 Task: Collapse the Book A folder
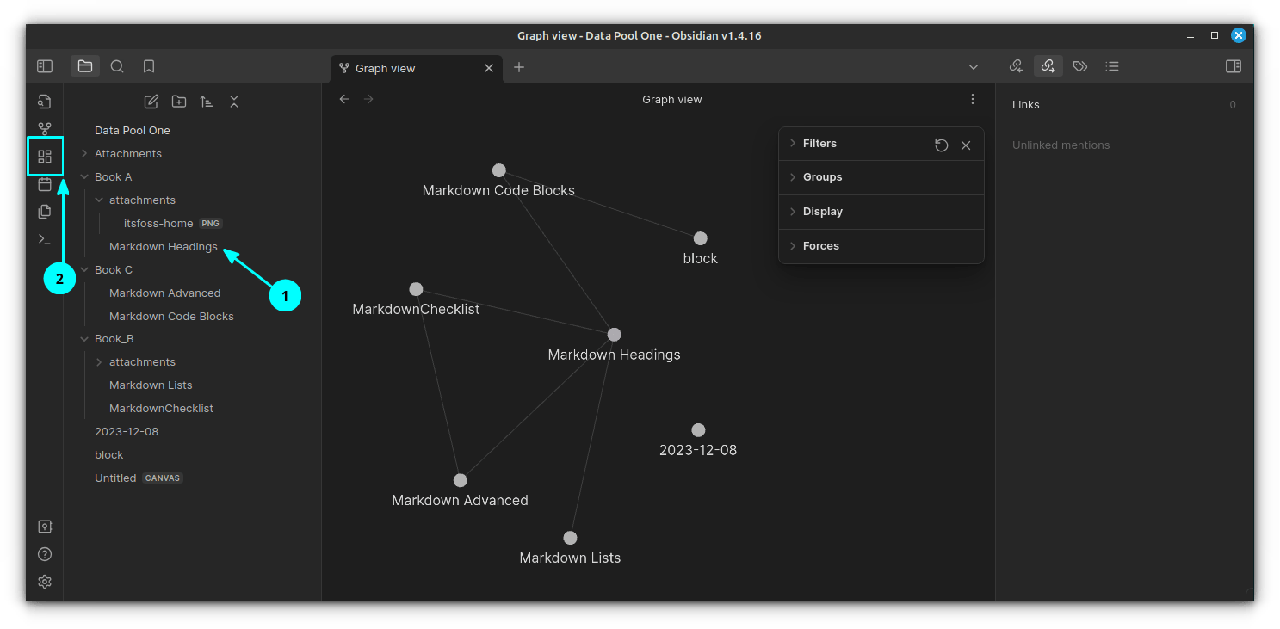coord(85,177)
